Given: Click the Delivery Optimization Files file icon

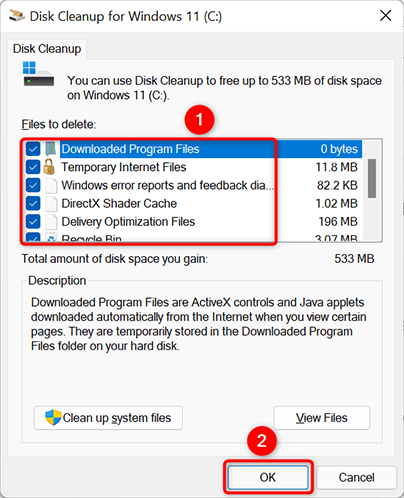Looking at the screenshot, I should (51, 221).
